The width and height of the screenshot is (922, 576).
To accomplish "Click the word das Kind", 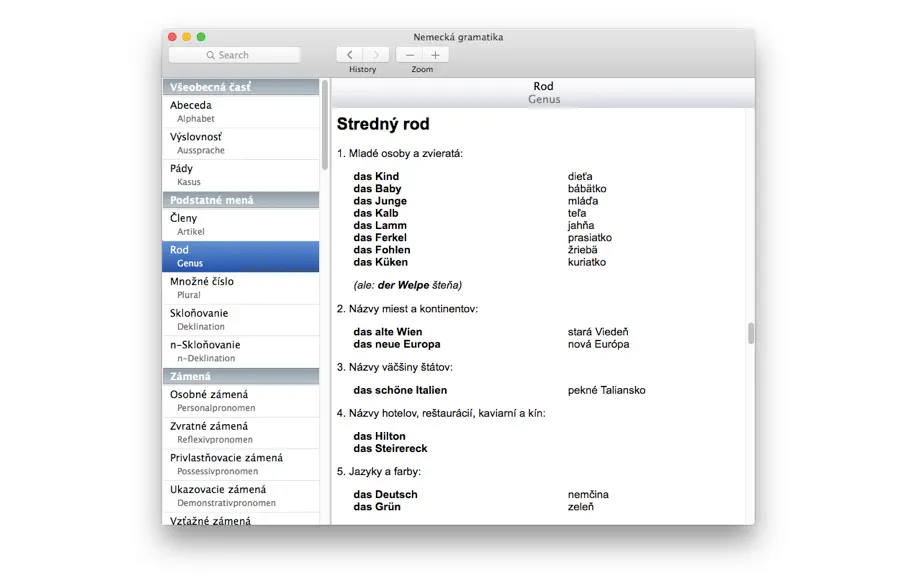I will [376, 176].
